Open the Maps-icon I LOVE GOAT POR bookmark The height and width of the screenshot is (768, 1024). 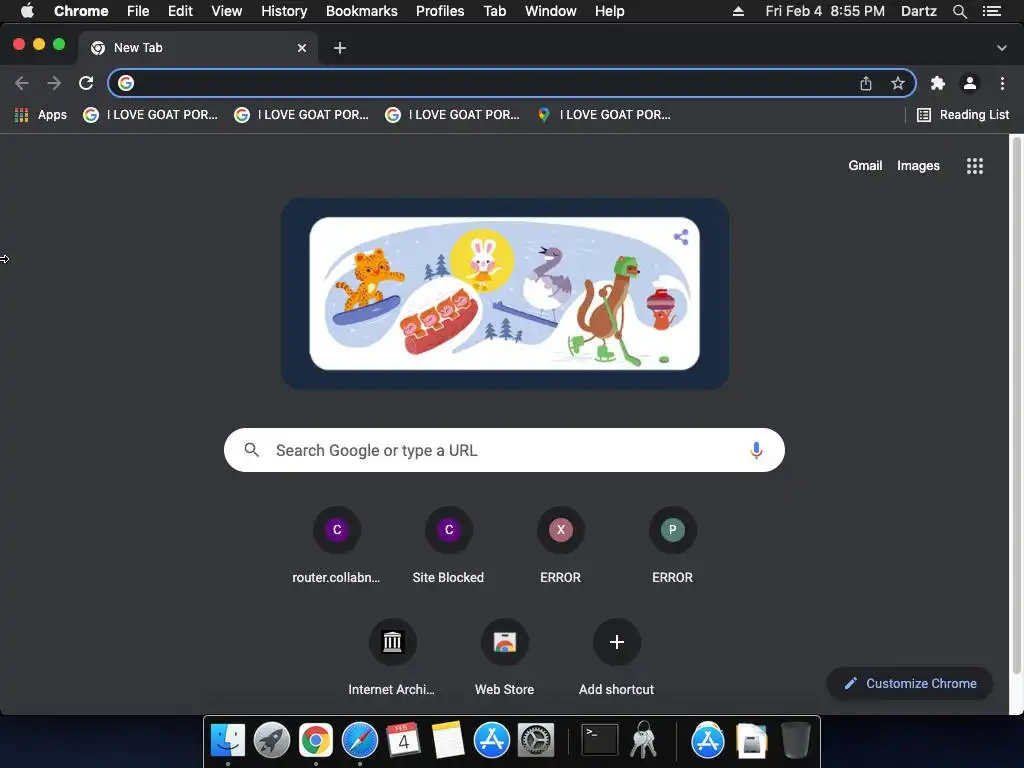603,115
